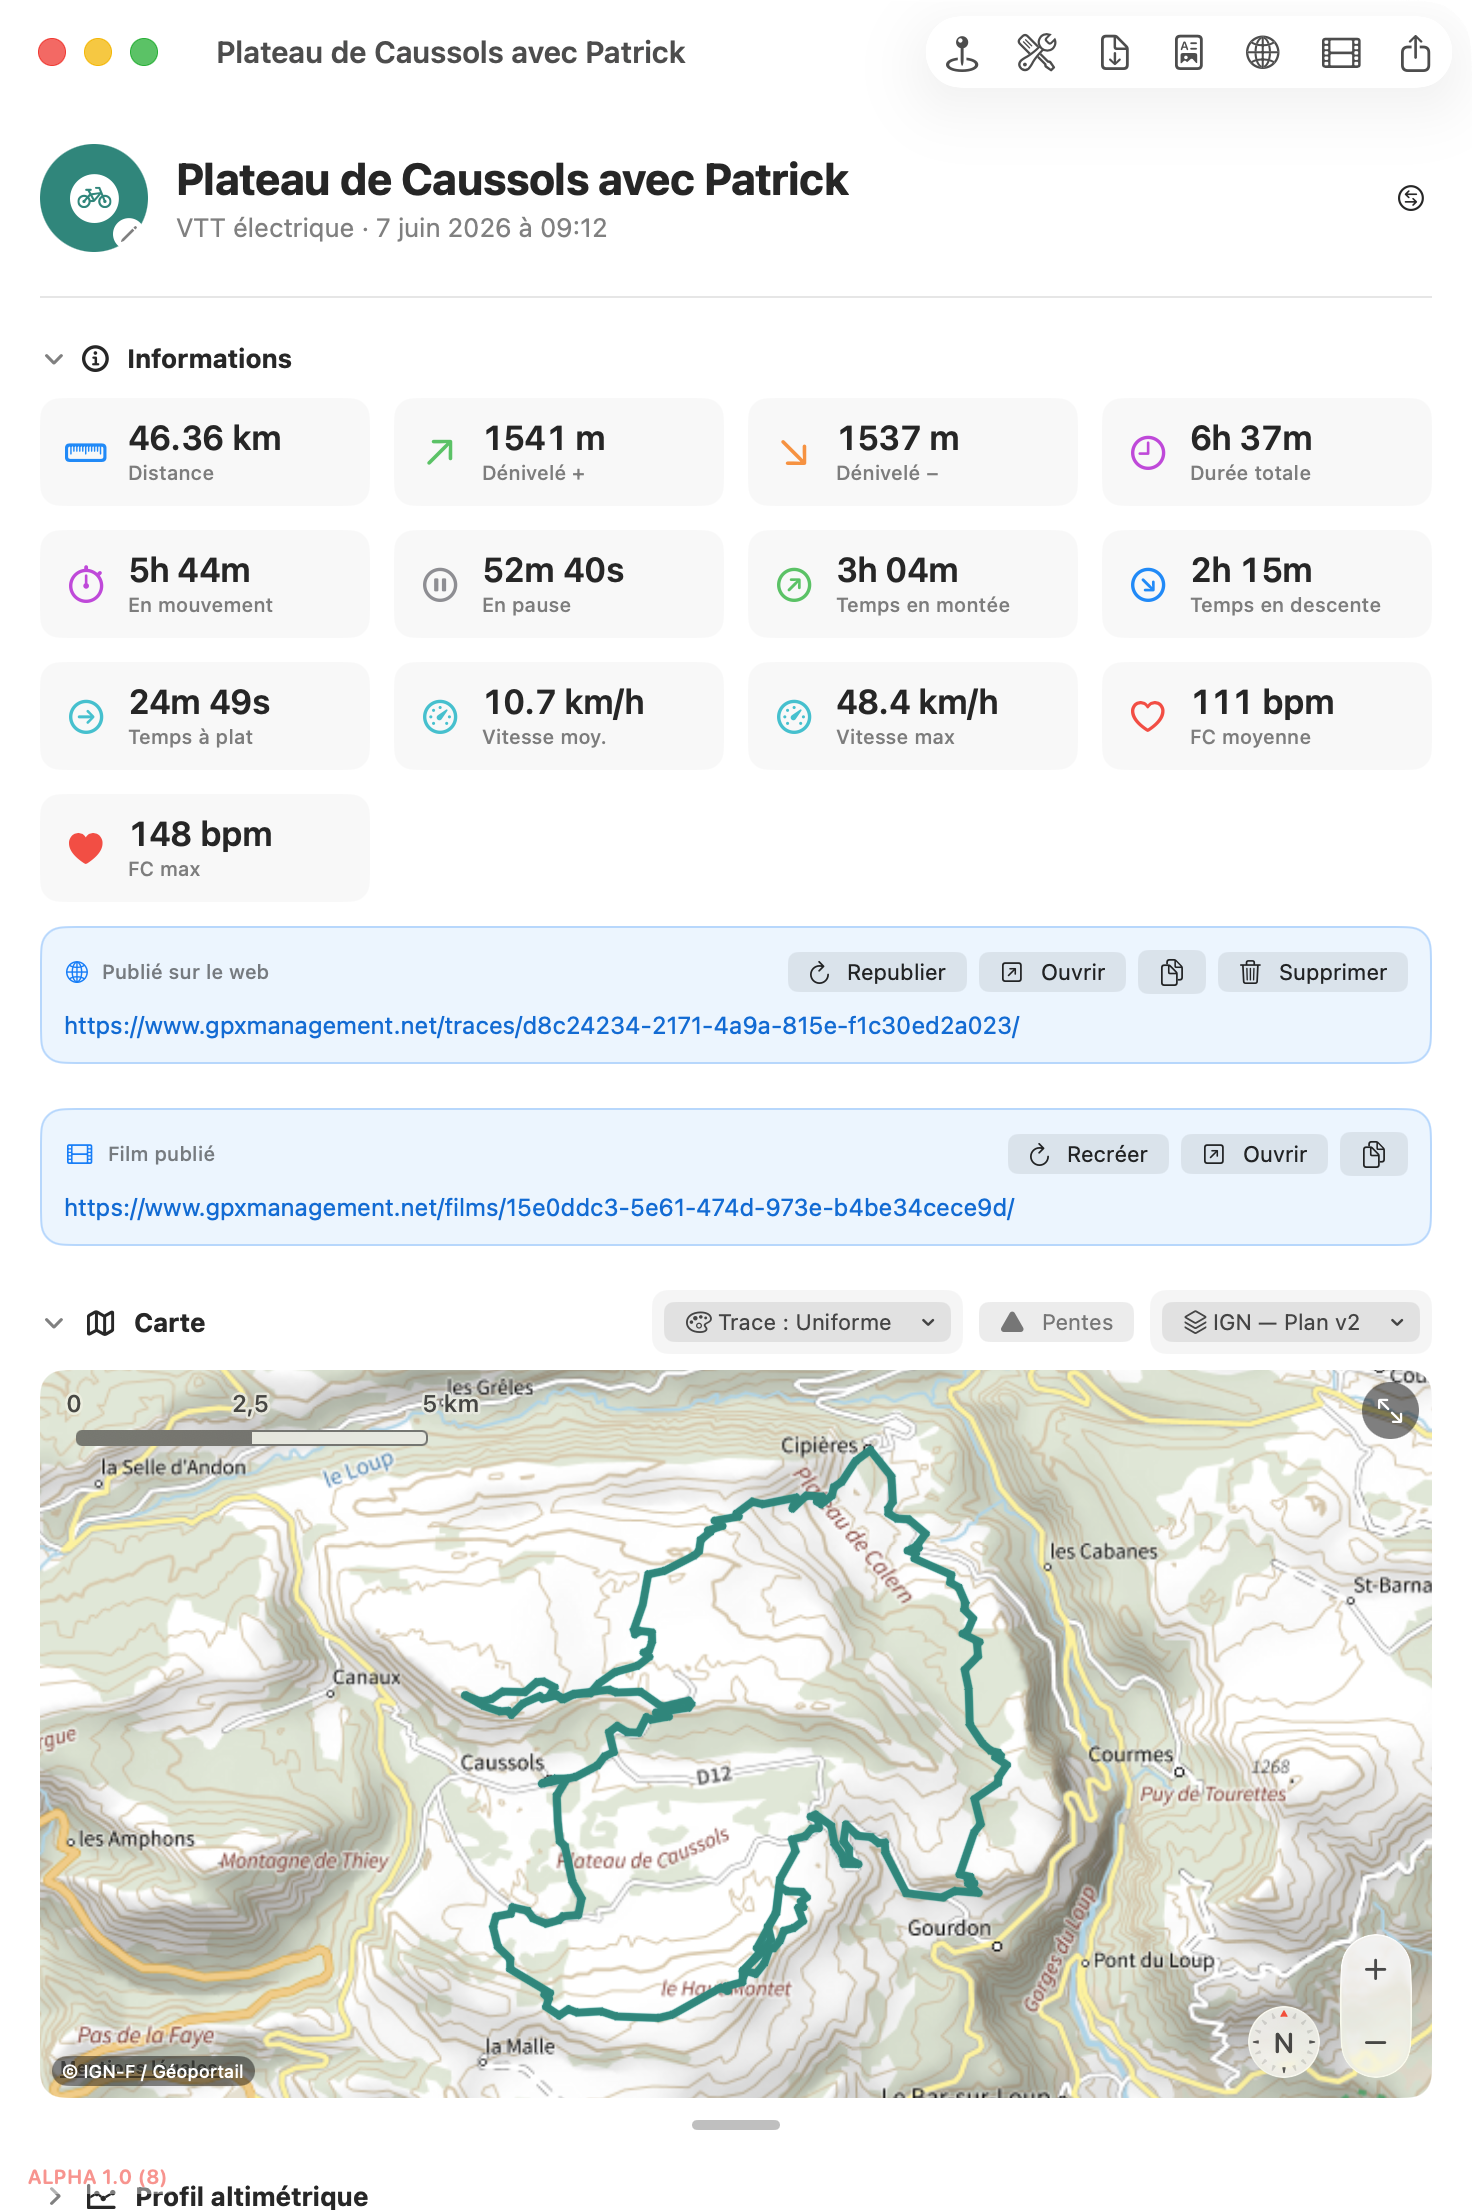This screenshot has width=1472, height=2210.
Task: Copy the film link with copy icon
Action: pyautogui.click(x=1374, y=1154)
